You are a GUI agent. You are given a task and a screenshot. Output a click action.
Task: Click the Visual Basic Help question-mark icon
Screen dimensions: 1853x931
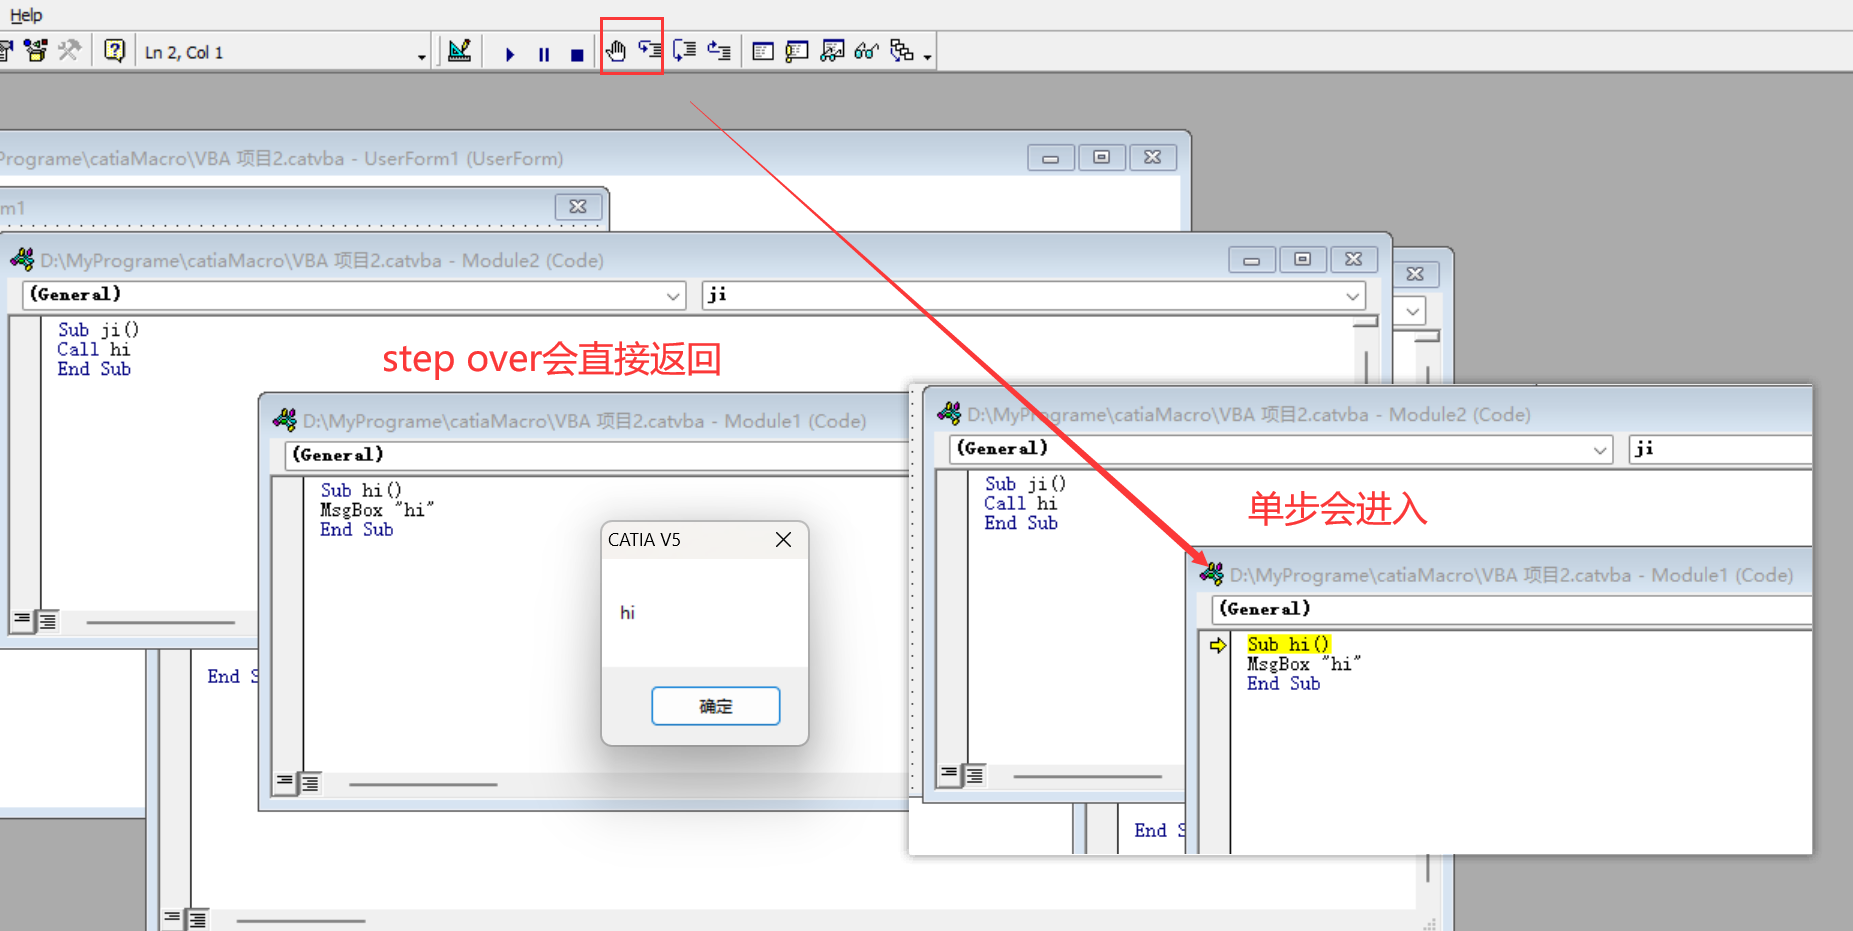coord(115,51)
